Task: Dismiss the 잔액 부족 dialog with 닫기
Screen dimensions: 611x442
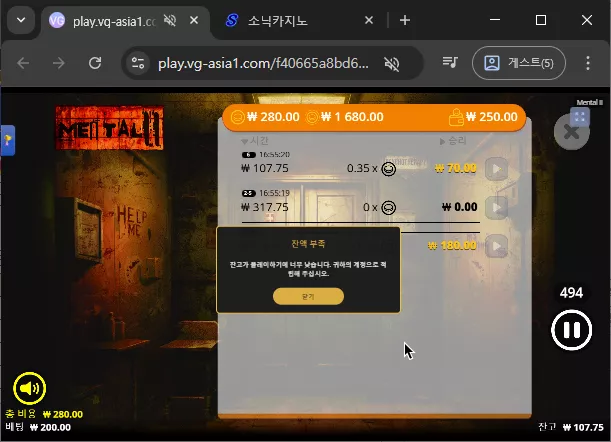Action: [x=308, y=296]
